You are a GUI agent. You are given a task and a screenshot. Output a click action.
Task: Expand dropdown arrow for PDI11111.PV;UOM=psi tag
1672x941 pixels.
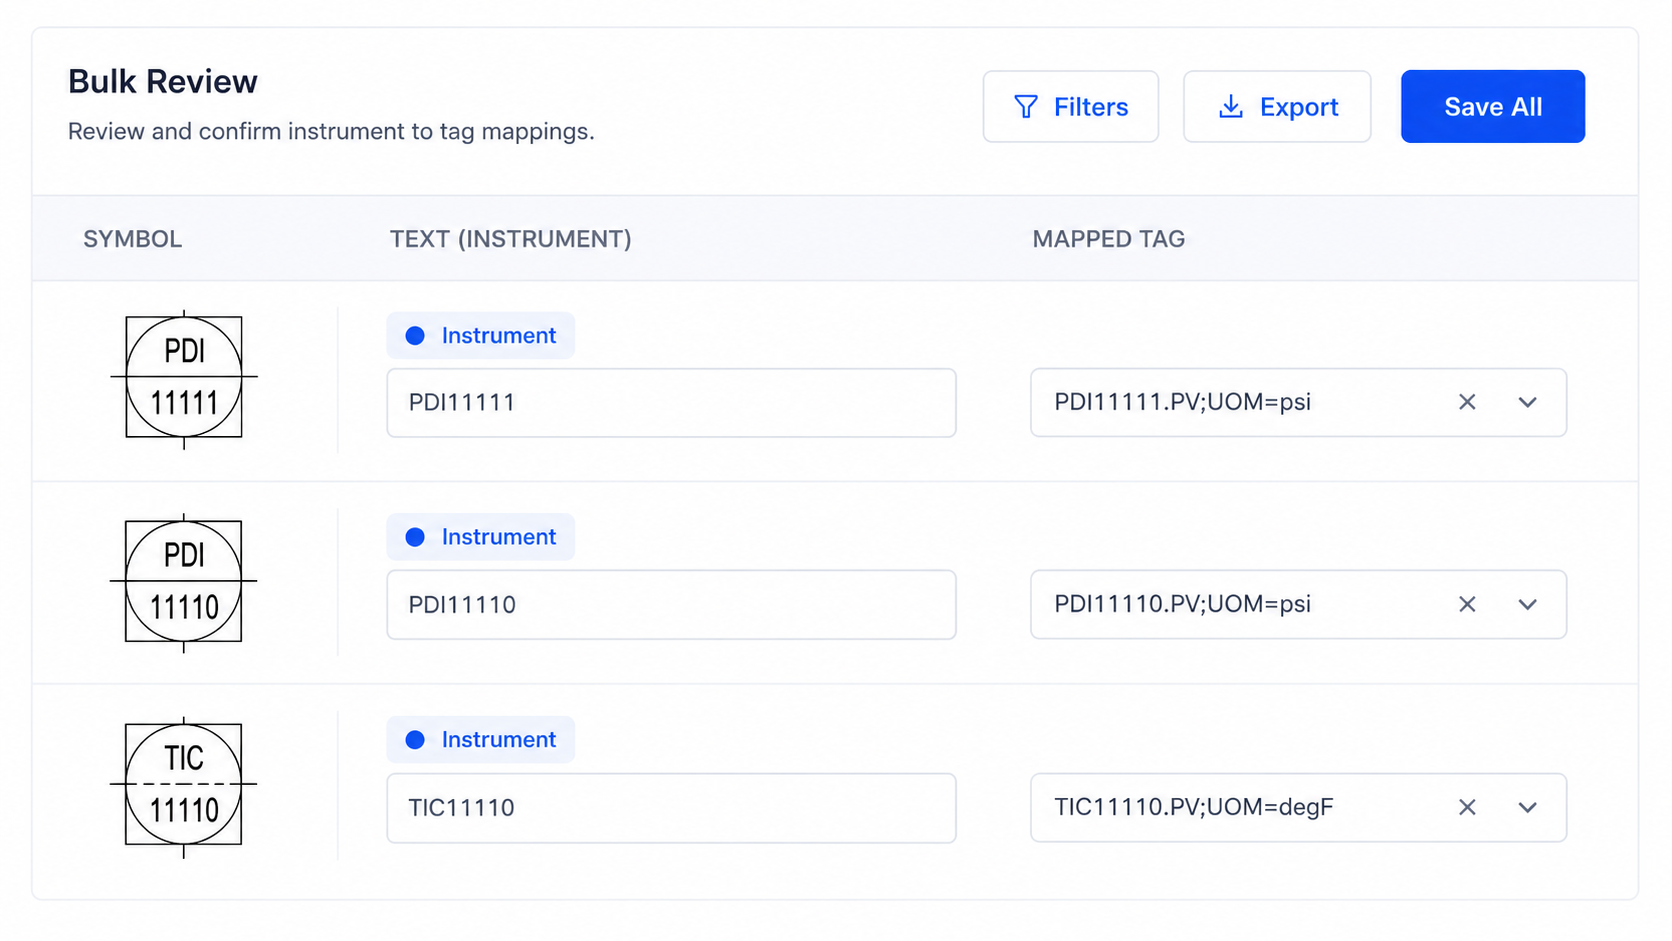click(x=1527, y=402)
